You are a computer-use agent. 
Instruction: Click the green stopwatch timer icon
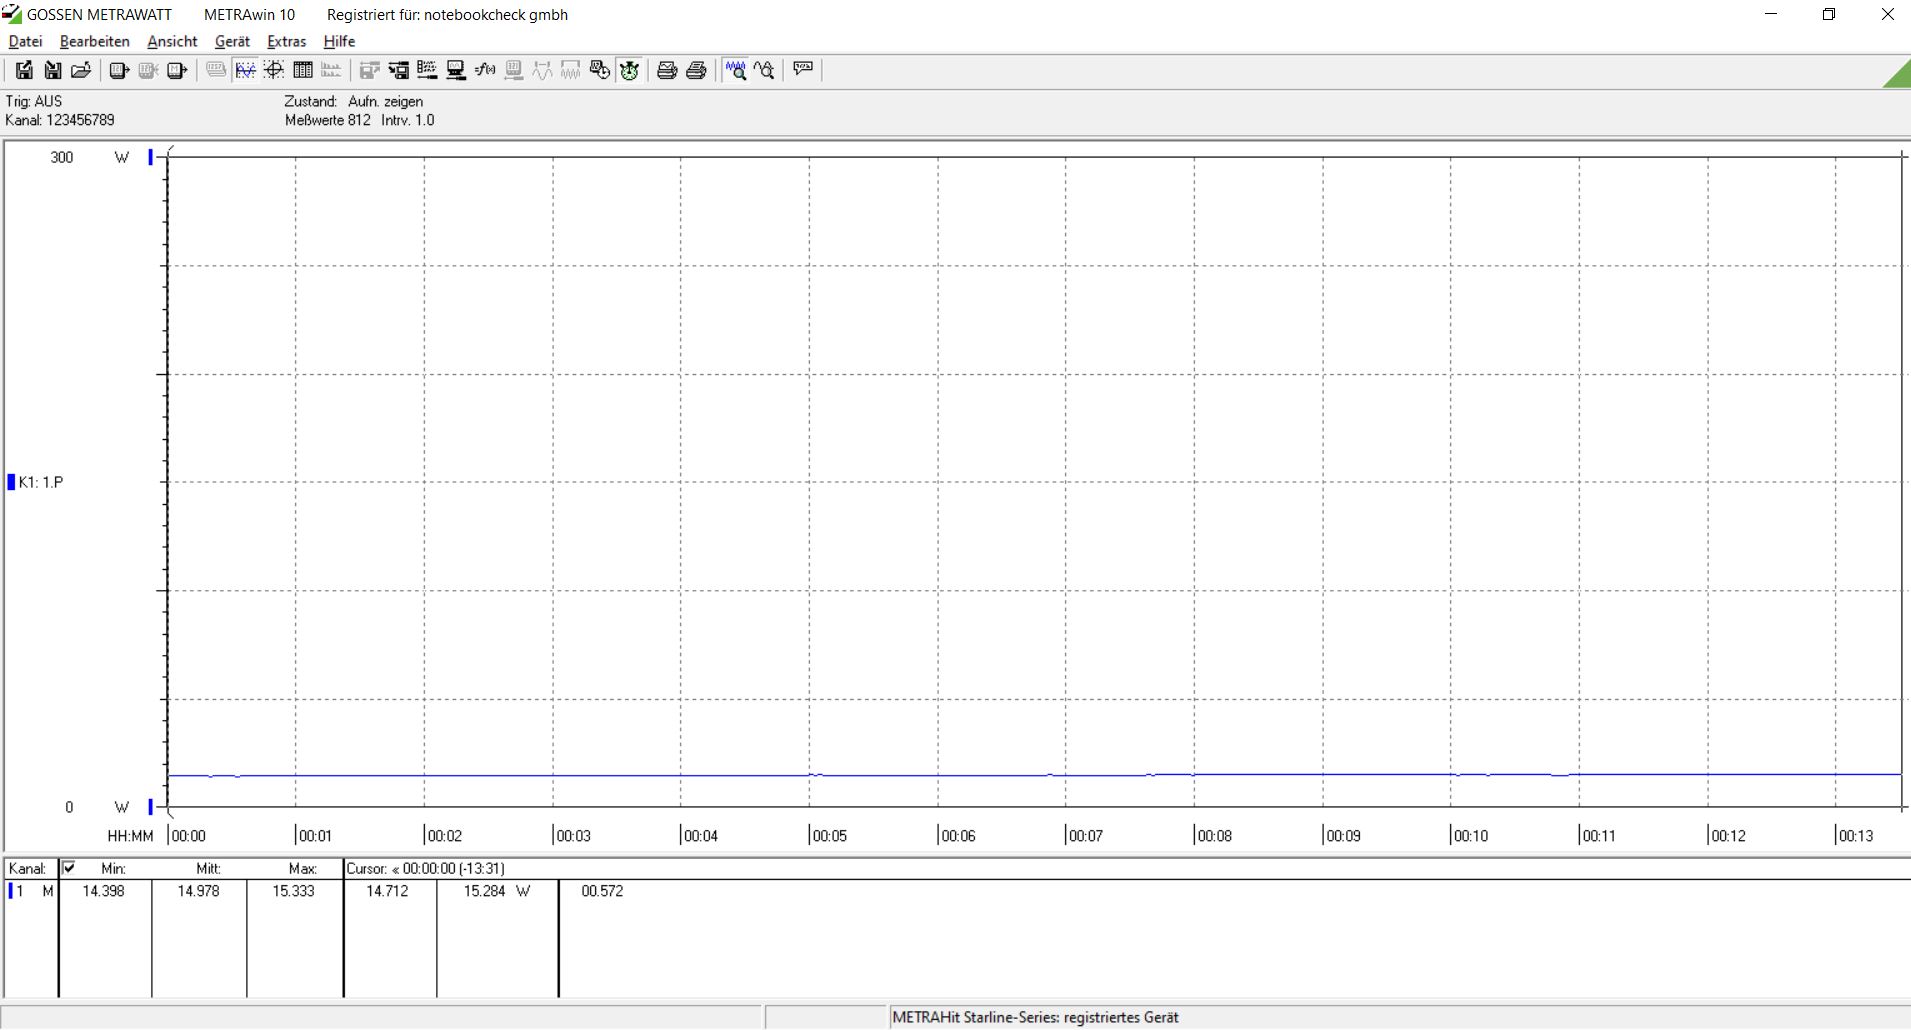(629, 70)
